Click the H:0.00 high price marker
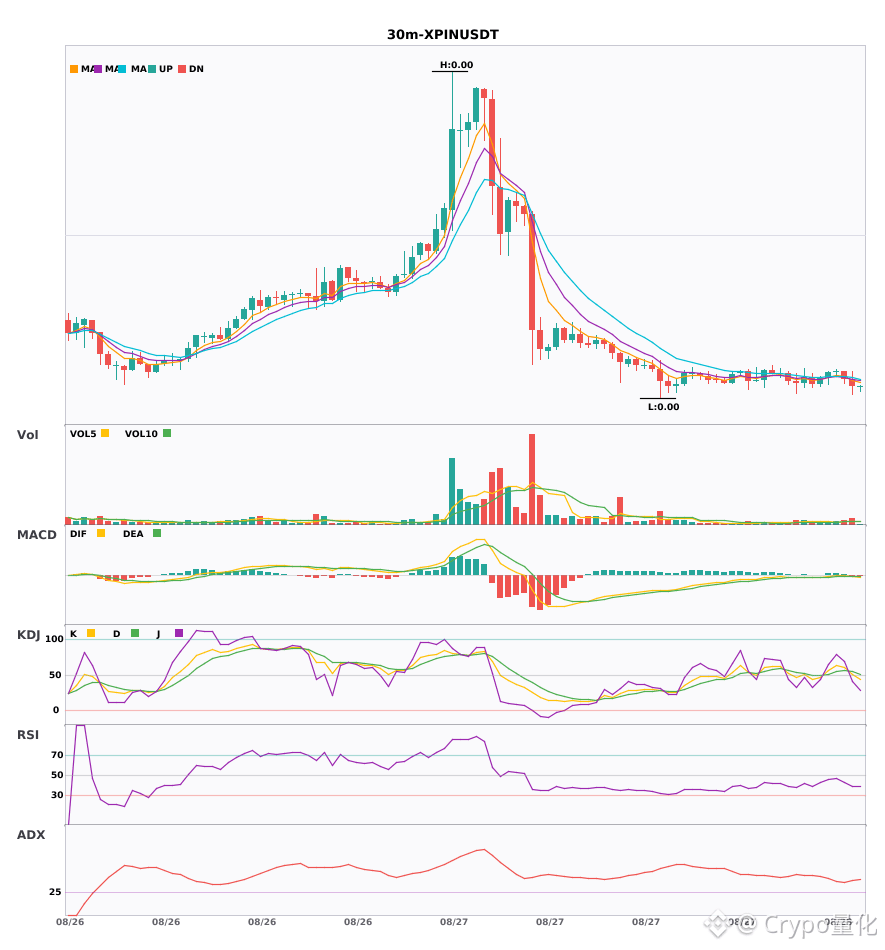The height and width of the screenshot is (950, 885). click(456, 65)
